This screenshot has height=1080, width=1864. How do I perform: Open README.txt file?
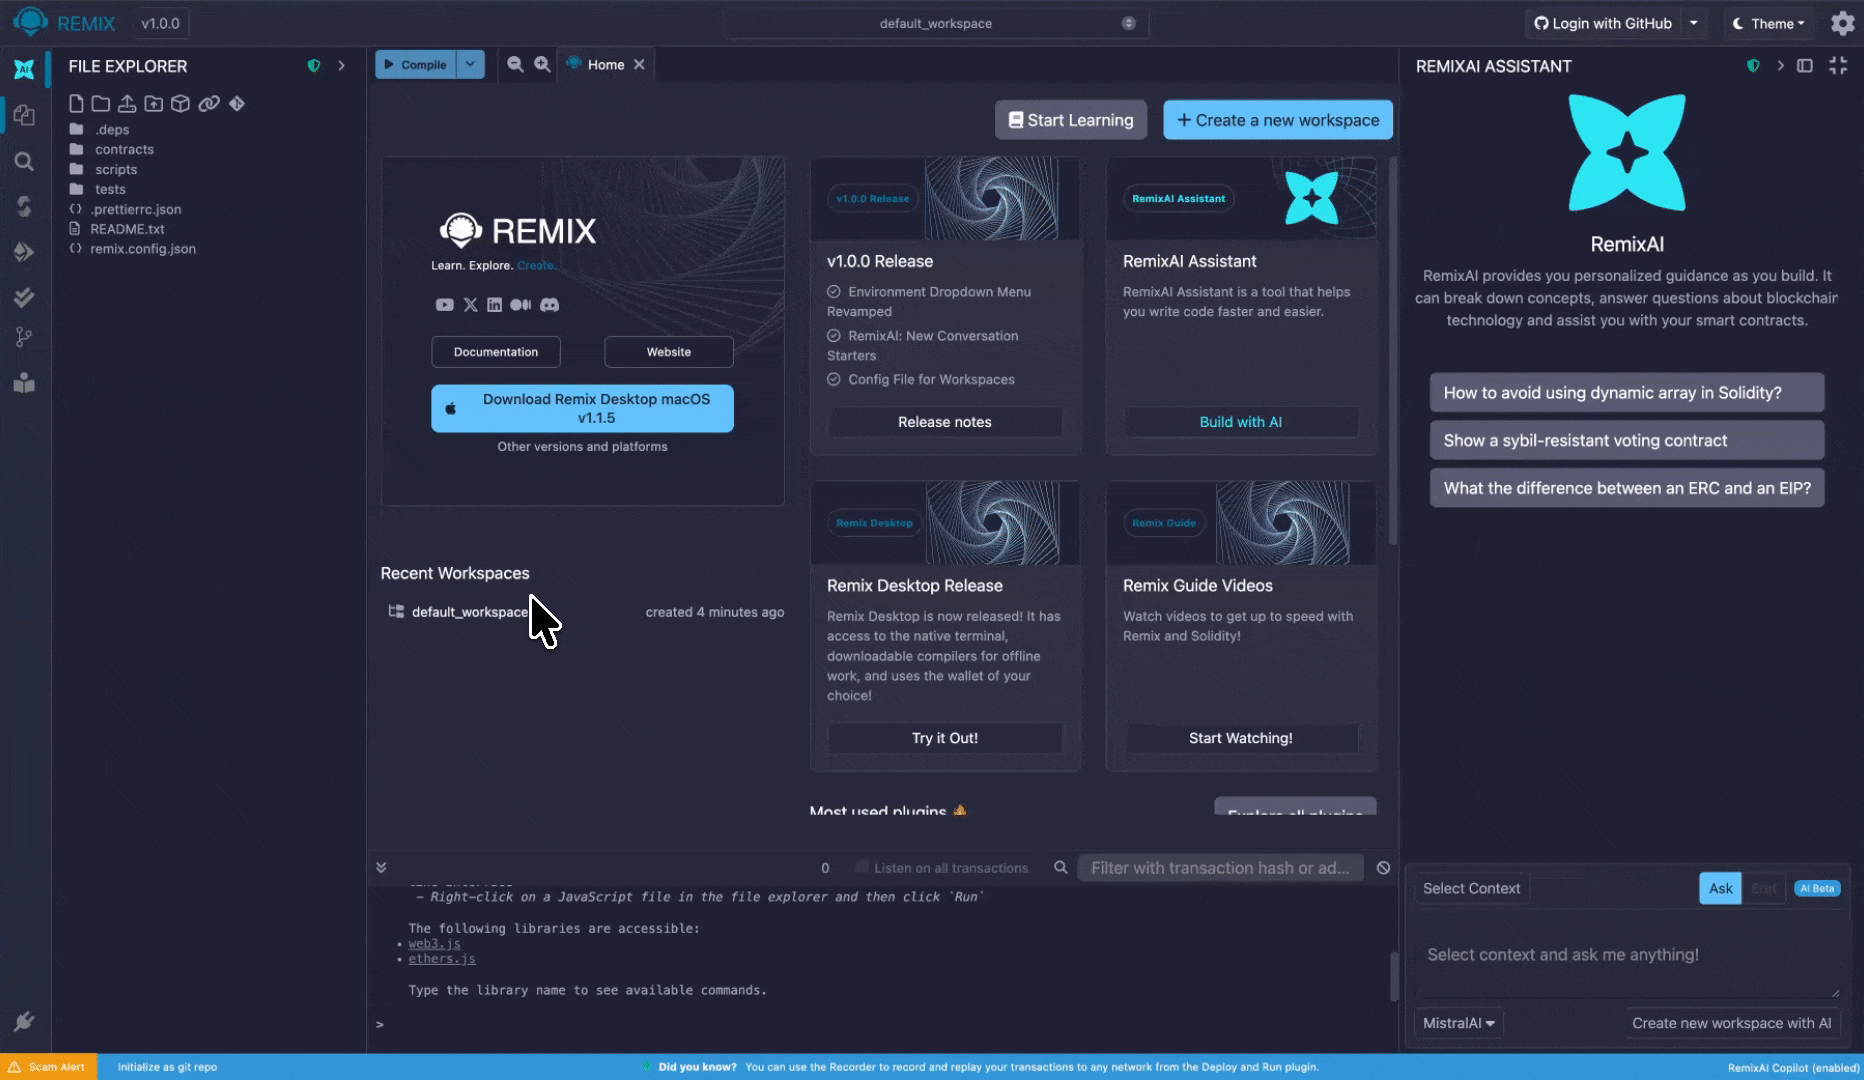127,229
